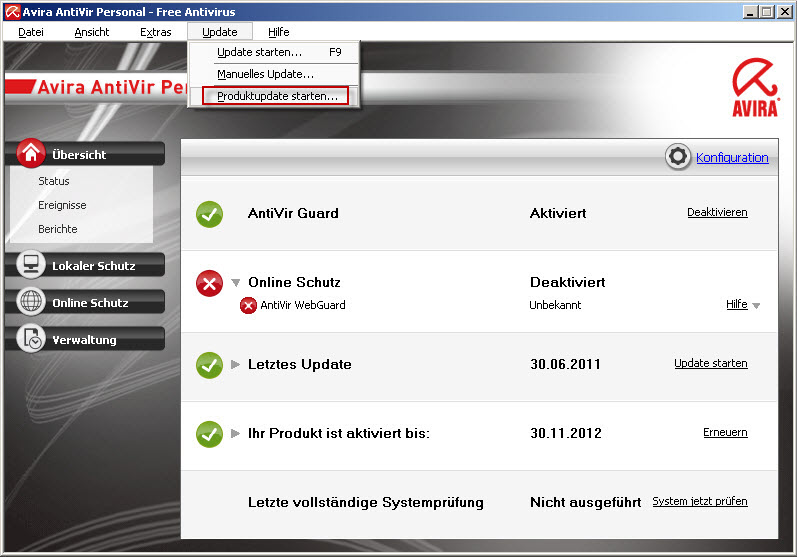Click the Online Schutz globe icon
This screenshot has height=557, width=797.
click(x=30, y=301)
